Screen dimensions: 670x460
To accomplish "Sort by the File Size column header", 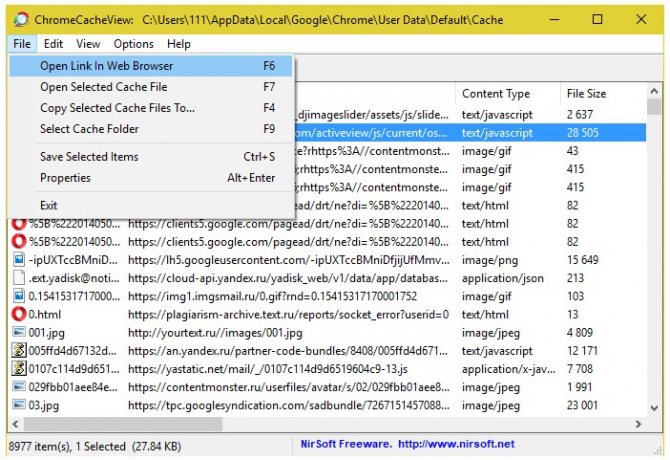I will [585, 94].
